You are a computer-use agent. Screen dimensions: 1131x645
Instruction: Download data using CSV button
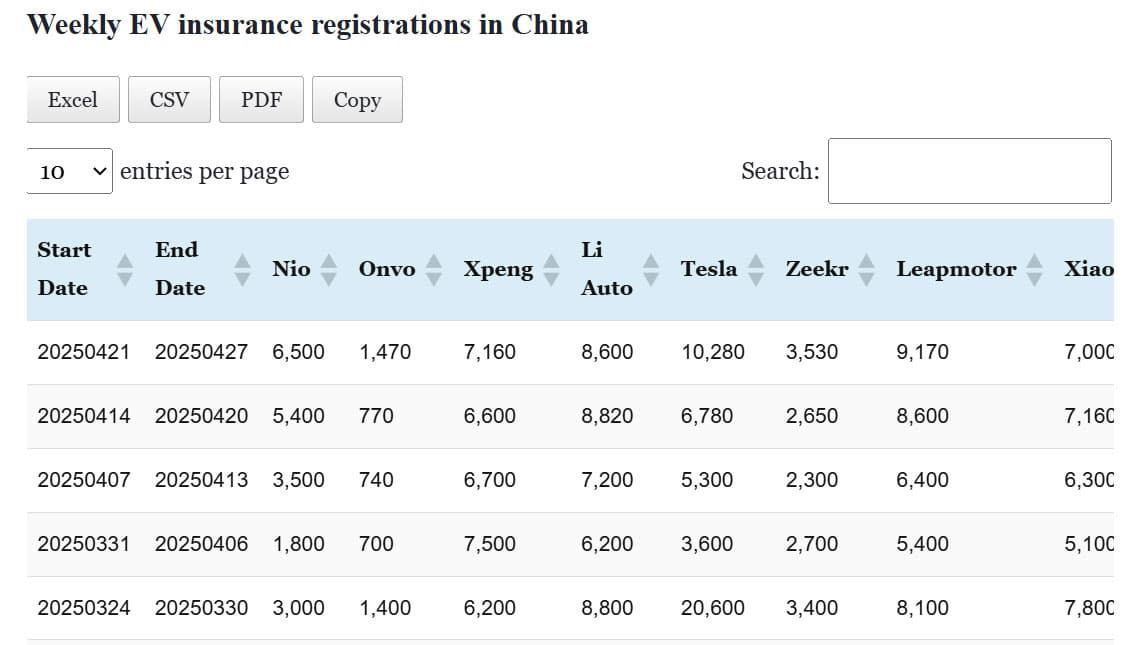[x=169, y=100]
